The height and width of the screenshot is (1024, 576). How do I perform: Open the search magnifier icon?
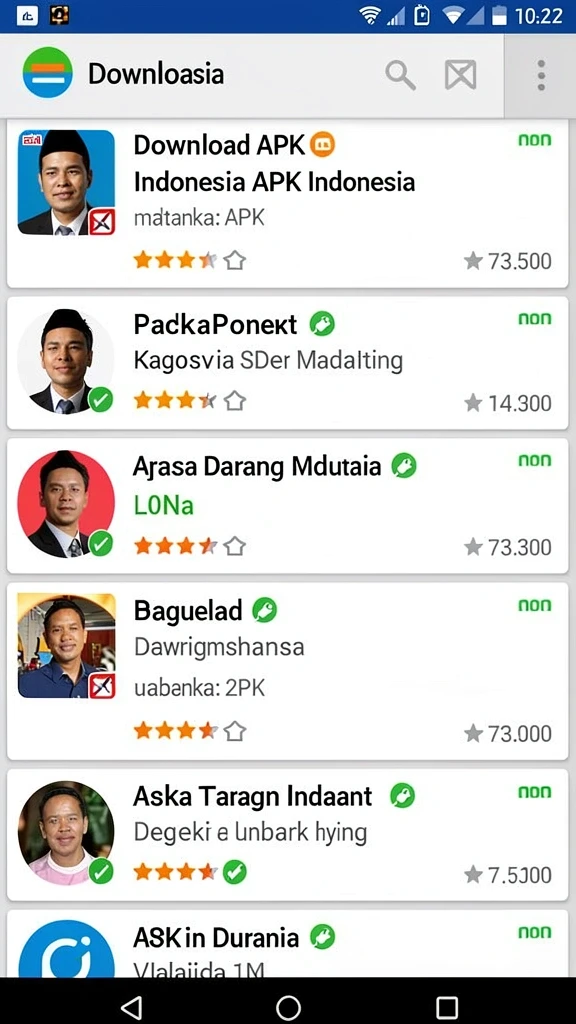tap(400, 75)
